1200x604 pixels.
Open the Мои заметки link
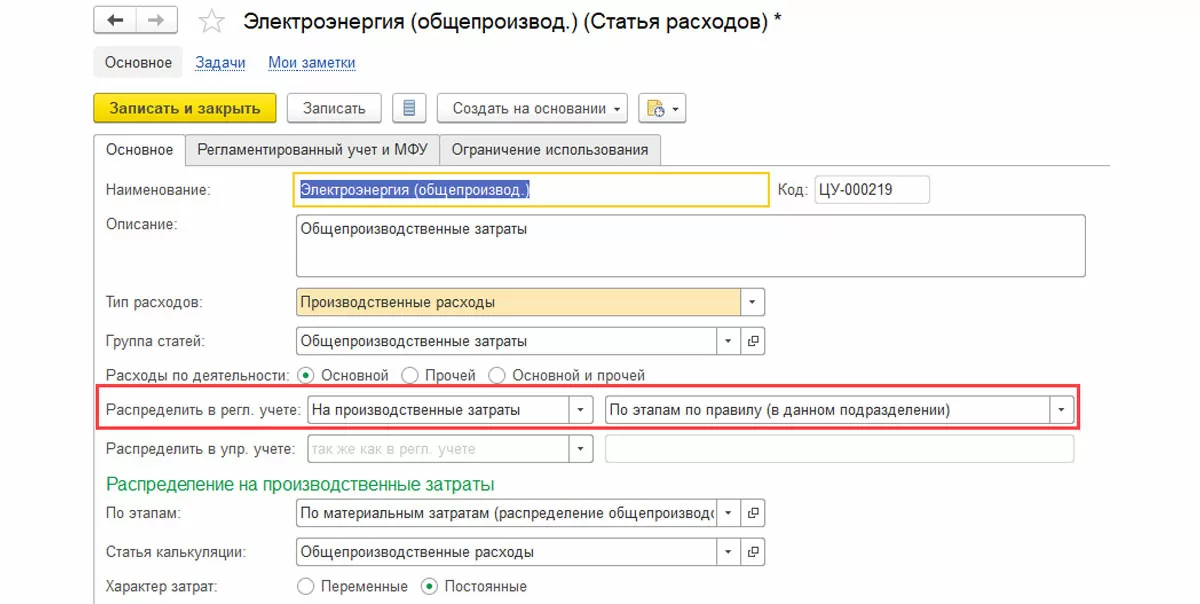click(311, 63)
